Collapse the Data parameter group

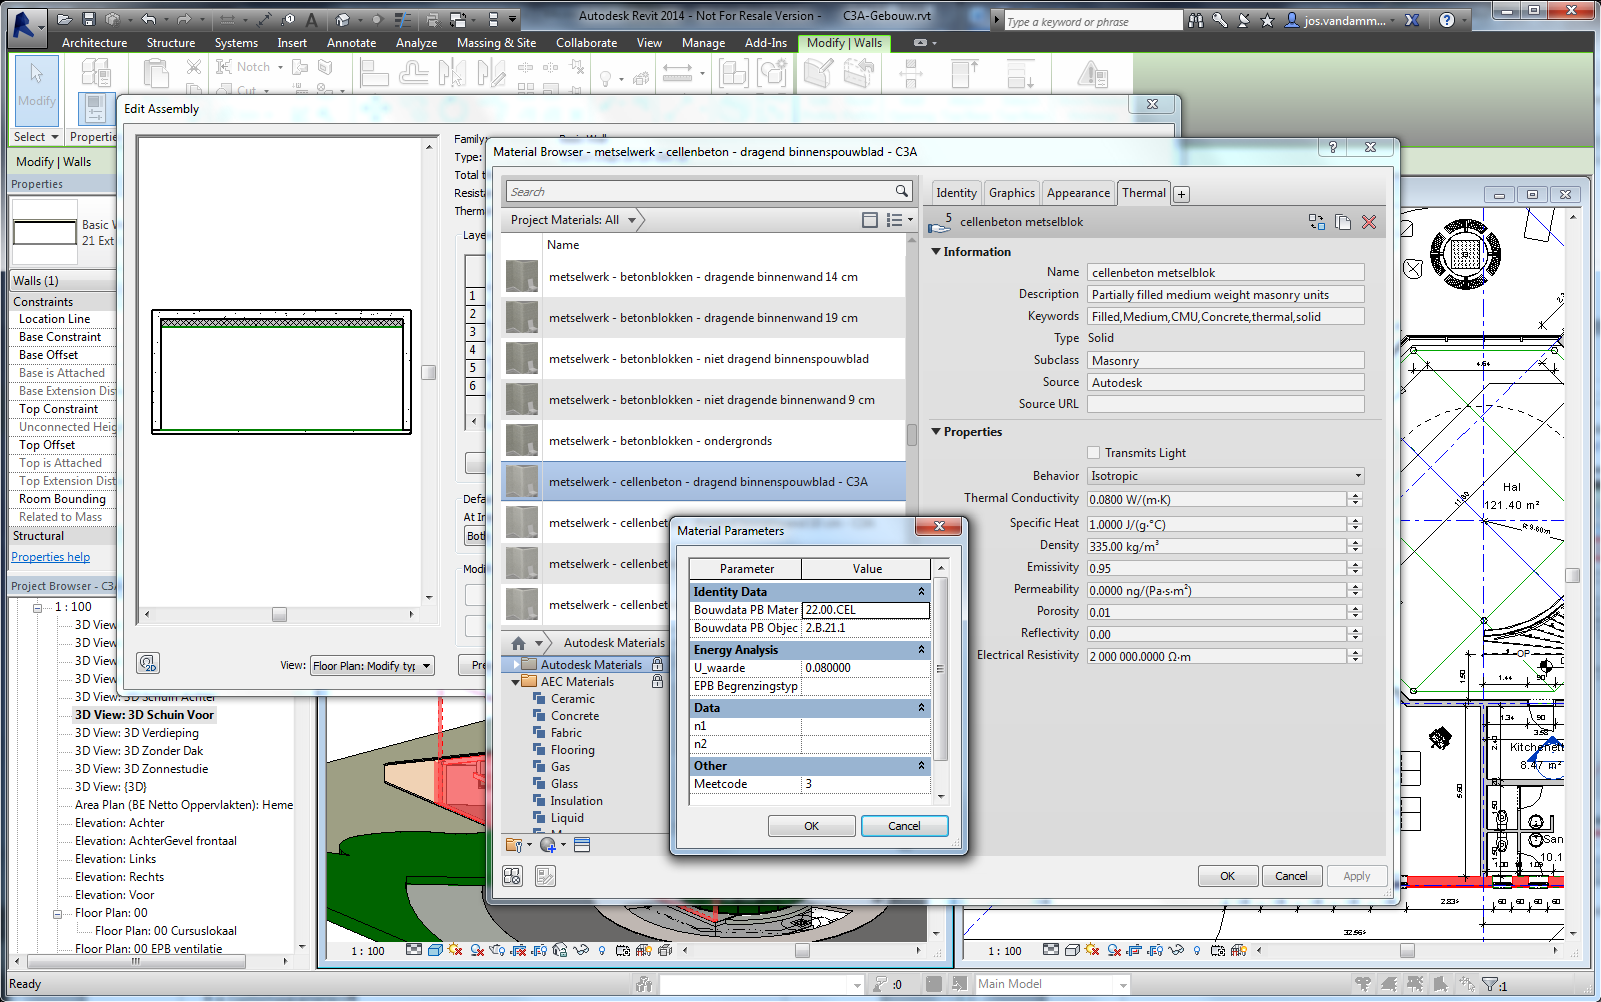tap(921, 708)
